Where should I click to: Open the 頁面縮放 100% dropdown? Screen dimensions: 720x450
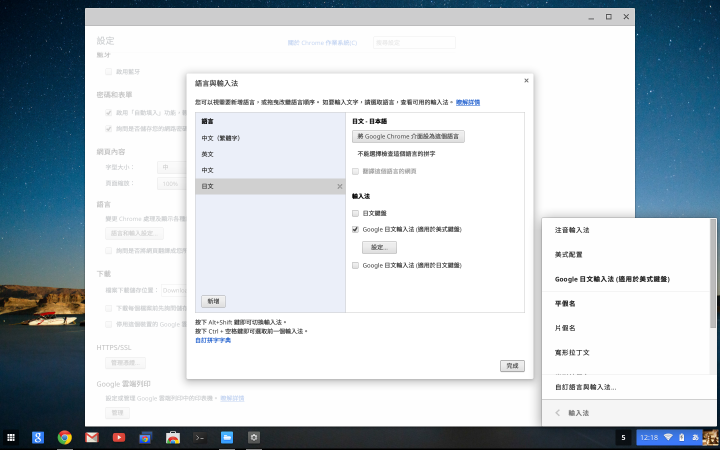172,183
